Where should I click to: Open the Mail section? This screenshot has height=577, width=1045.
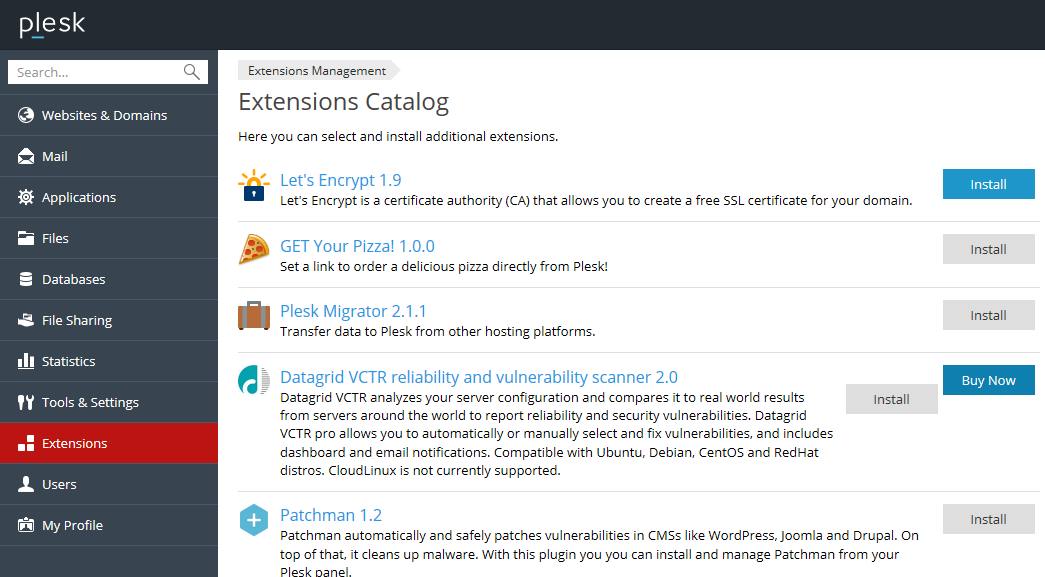(x=55, y=156)
